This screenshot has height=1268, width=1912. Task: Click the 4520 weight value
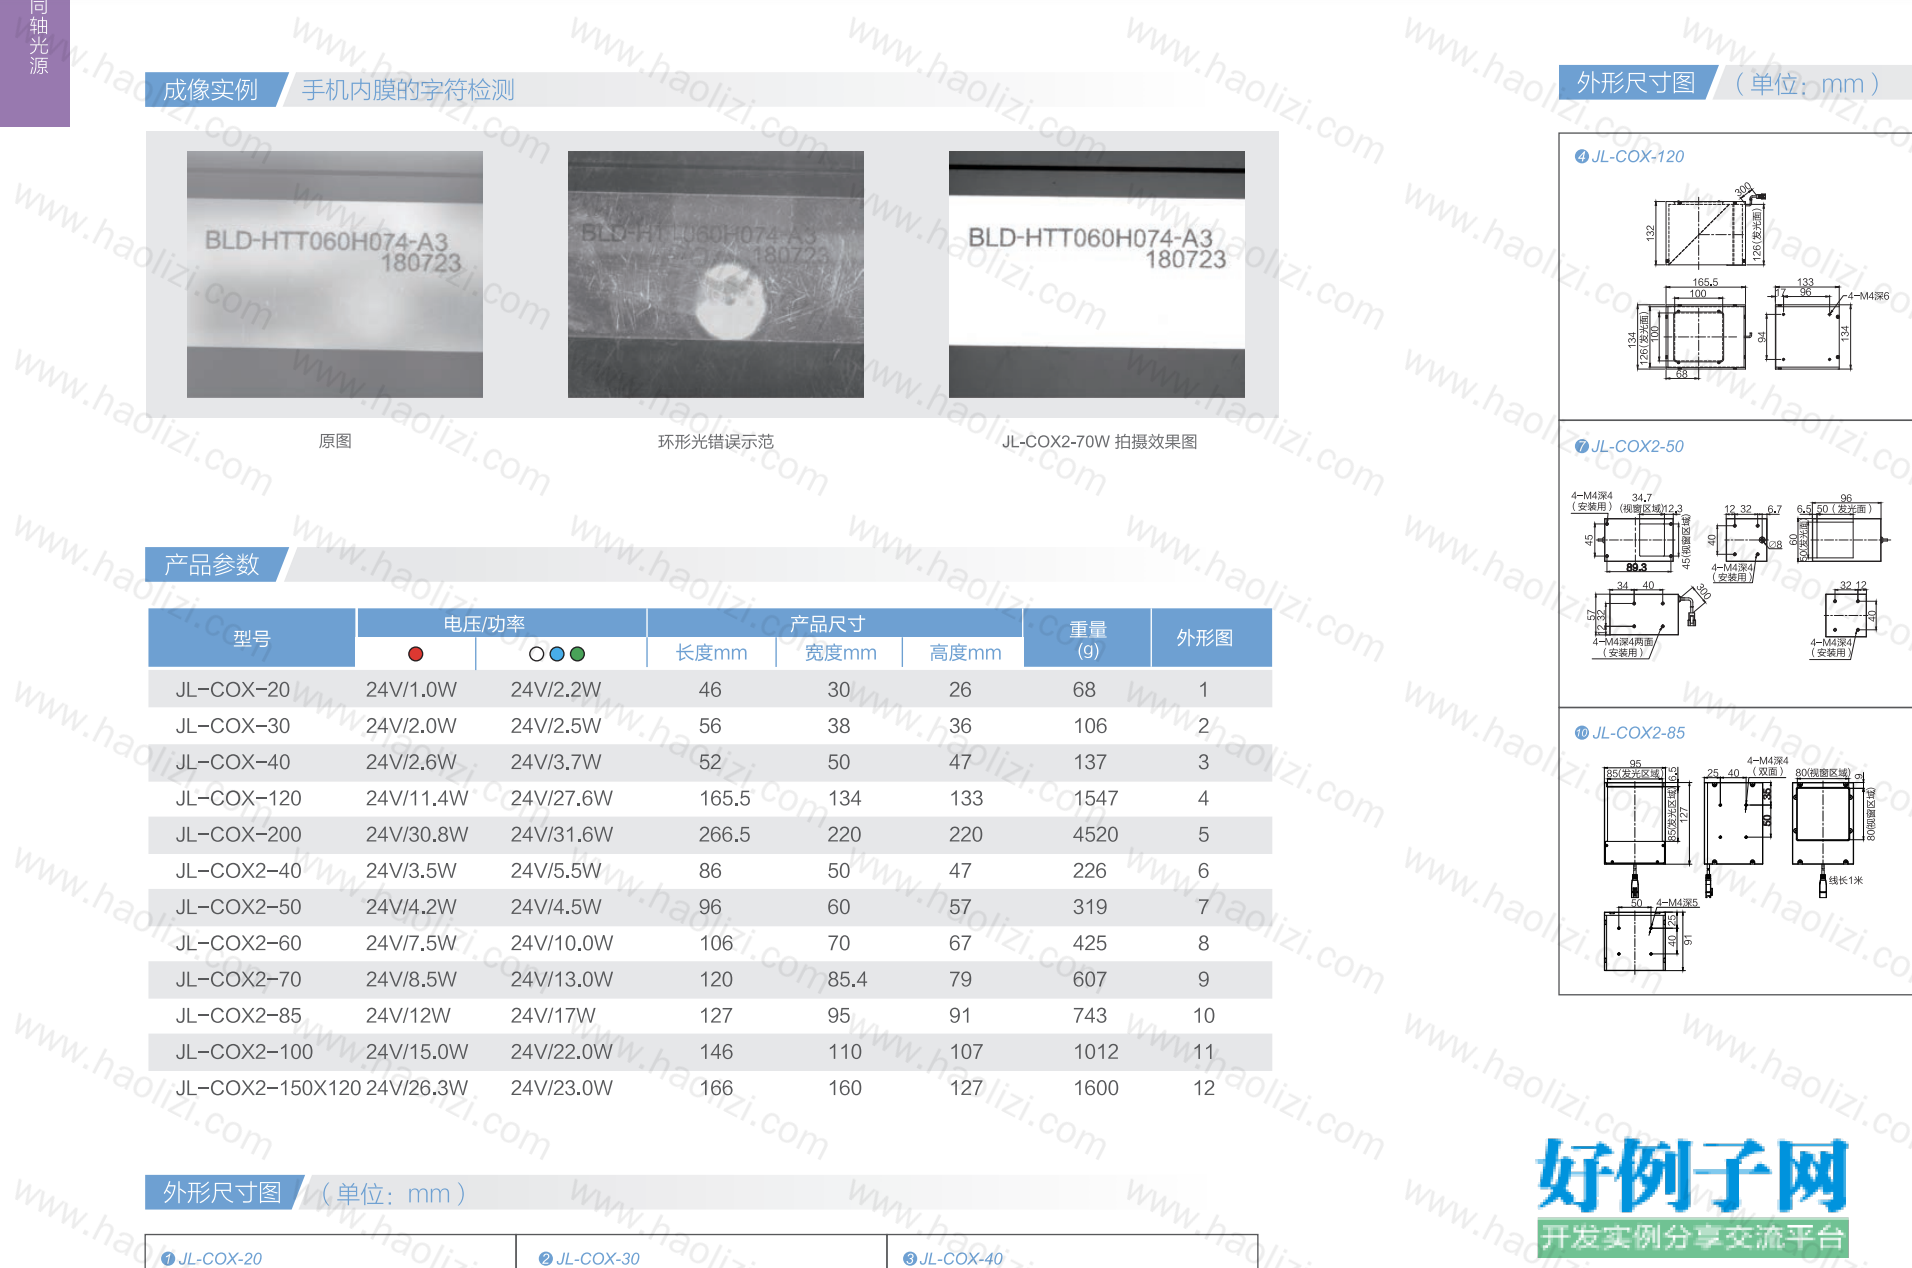pos(1095,834)
